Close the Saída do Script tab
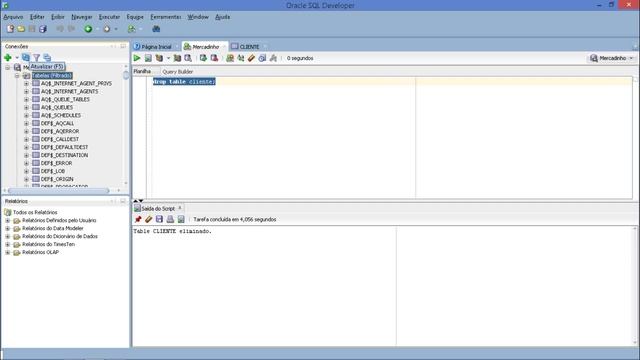 [x=180, y=208]
